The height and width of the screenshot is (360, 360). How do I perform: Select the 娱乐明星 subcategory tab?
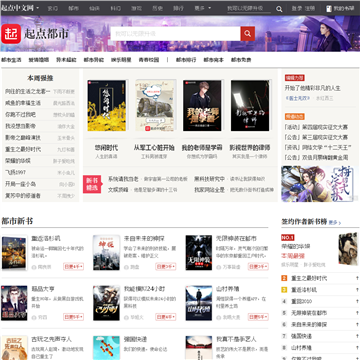[121, 60]
